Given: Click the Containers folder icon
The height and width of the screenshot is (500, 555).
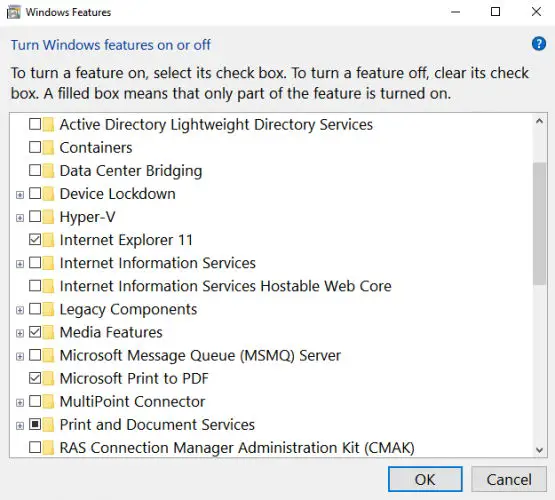Looking at the screenshot, I should pyautogui.click(x=48, y=148).
